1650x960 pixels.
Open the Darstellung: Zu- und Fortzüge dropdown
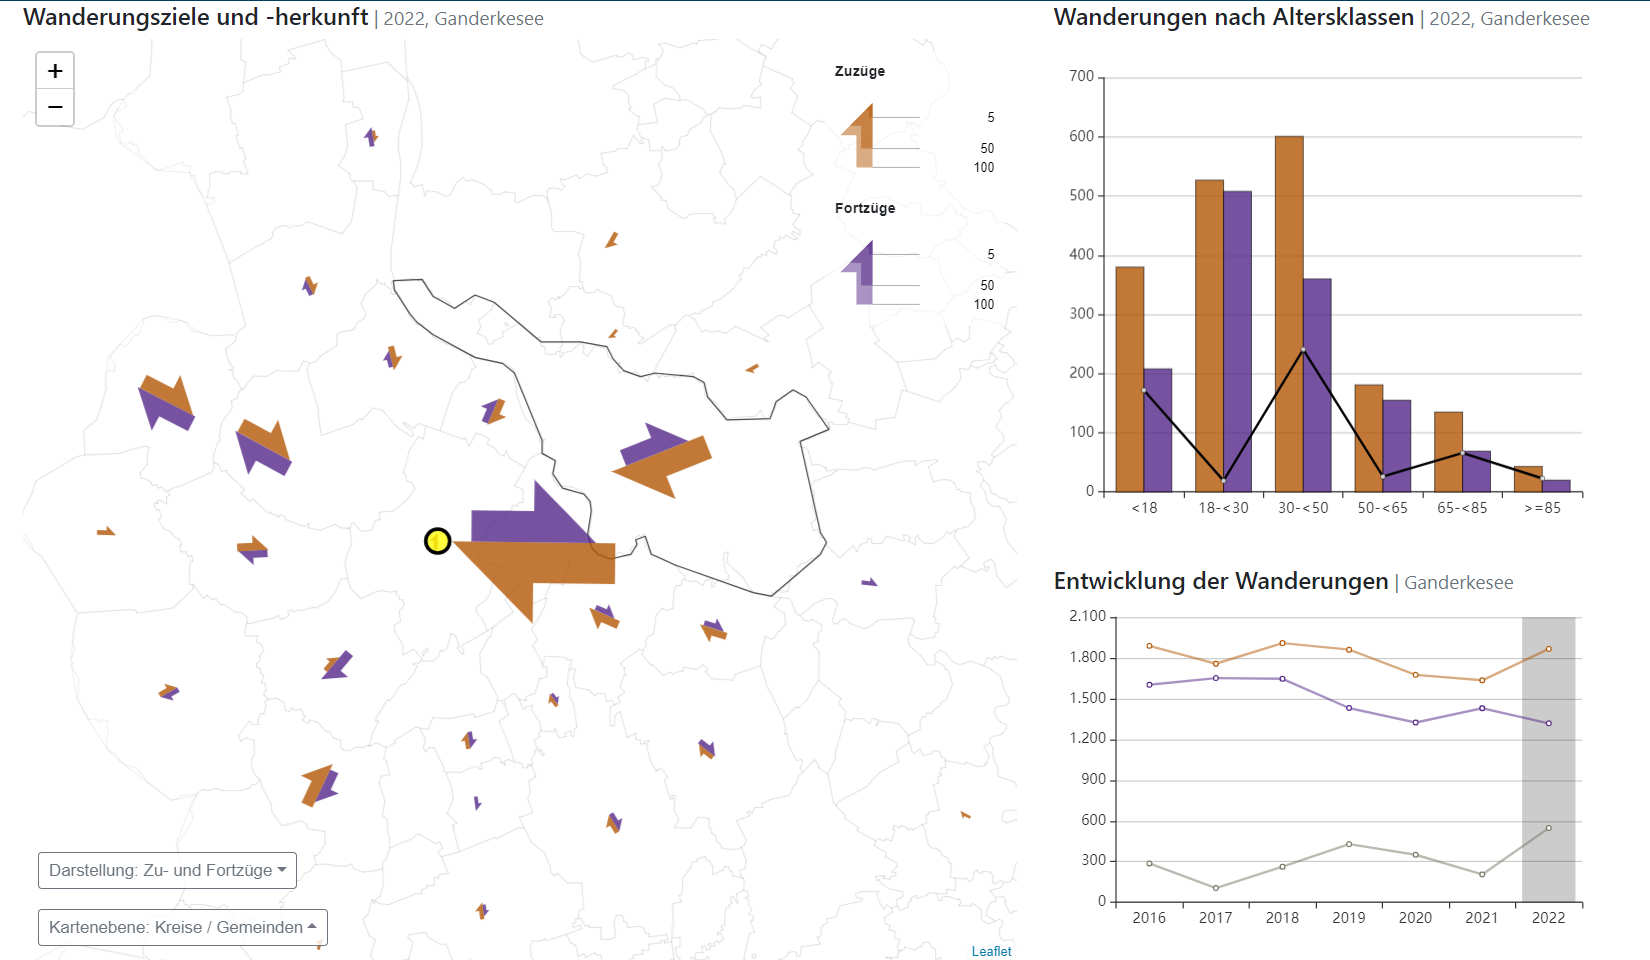point(167,870)
